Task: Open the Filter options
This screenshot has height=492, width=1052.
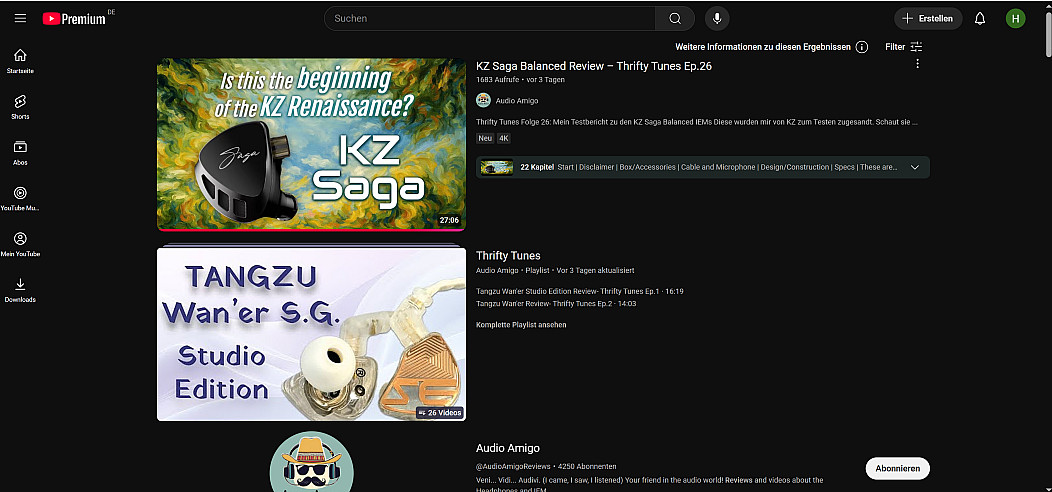Action: [903, 47]
